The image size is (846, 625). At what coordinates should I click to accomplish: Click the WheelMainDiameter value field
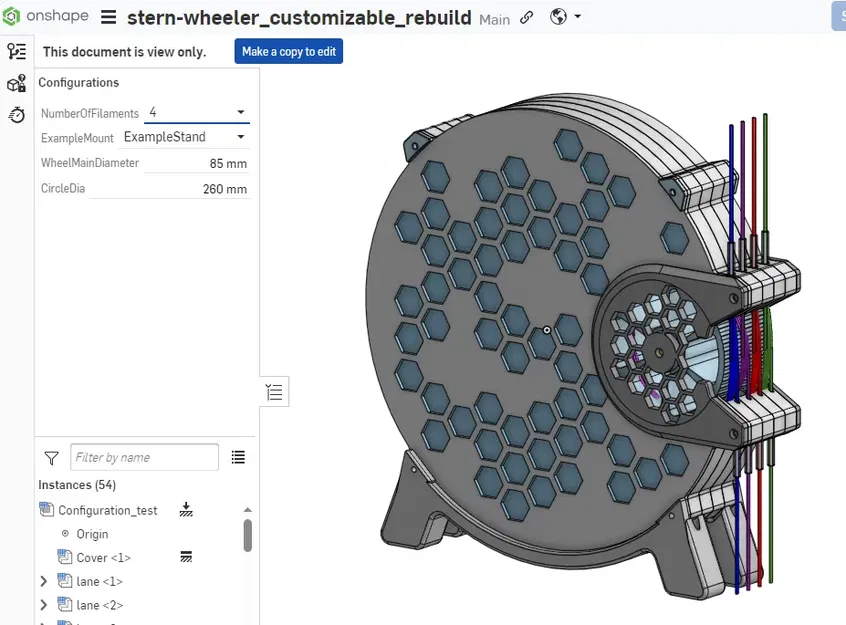[197, 163]
